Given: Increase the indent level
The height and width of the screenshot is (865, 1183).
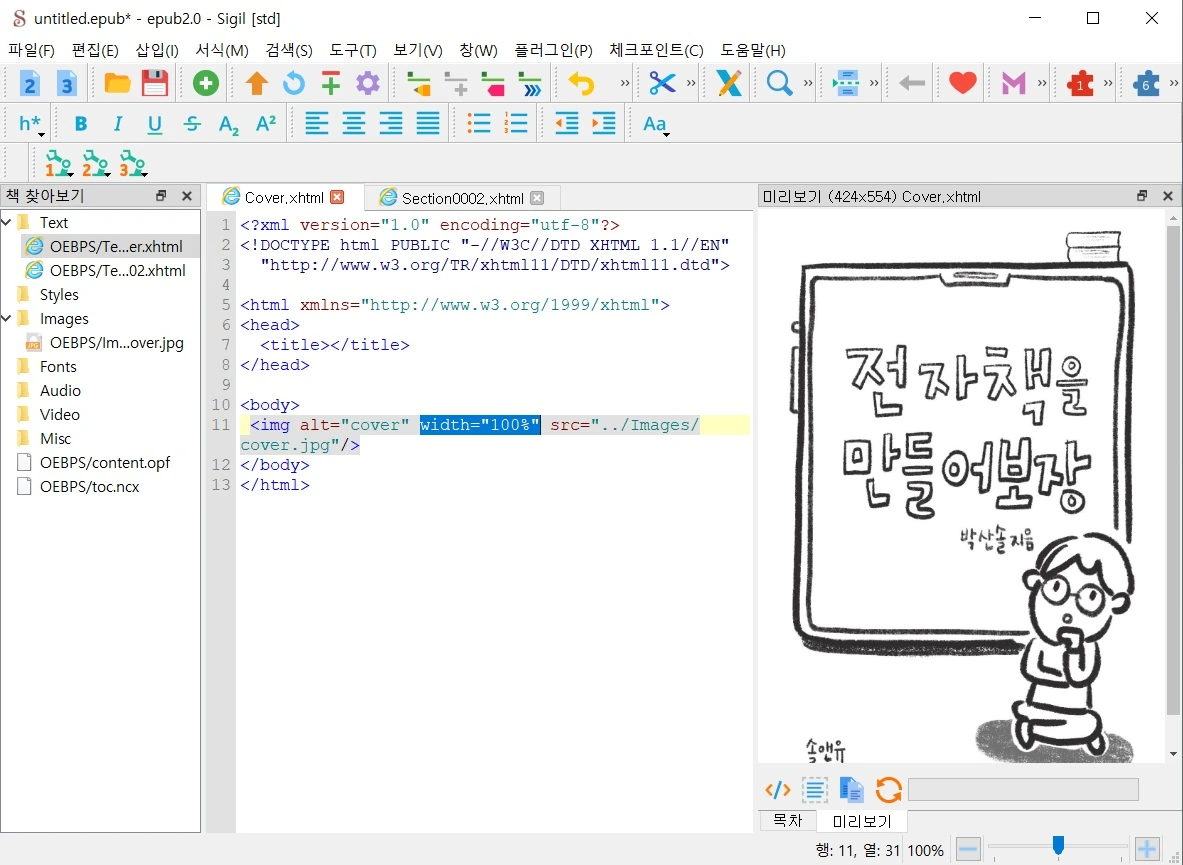Looking at the screenshot, I should 604,123.
